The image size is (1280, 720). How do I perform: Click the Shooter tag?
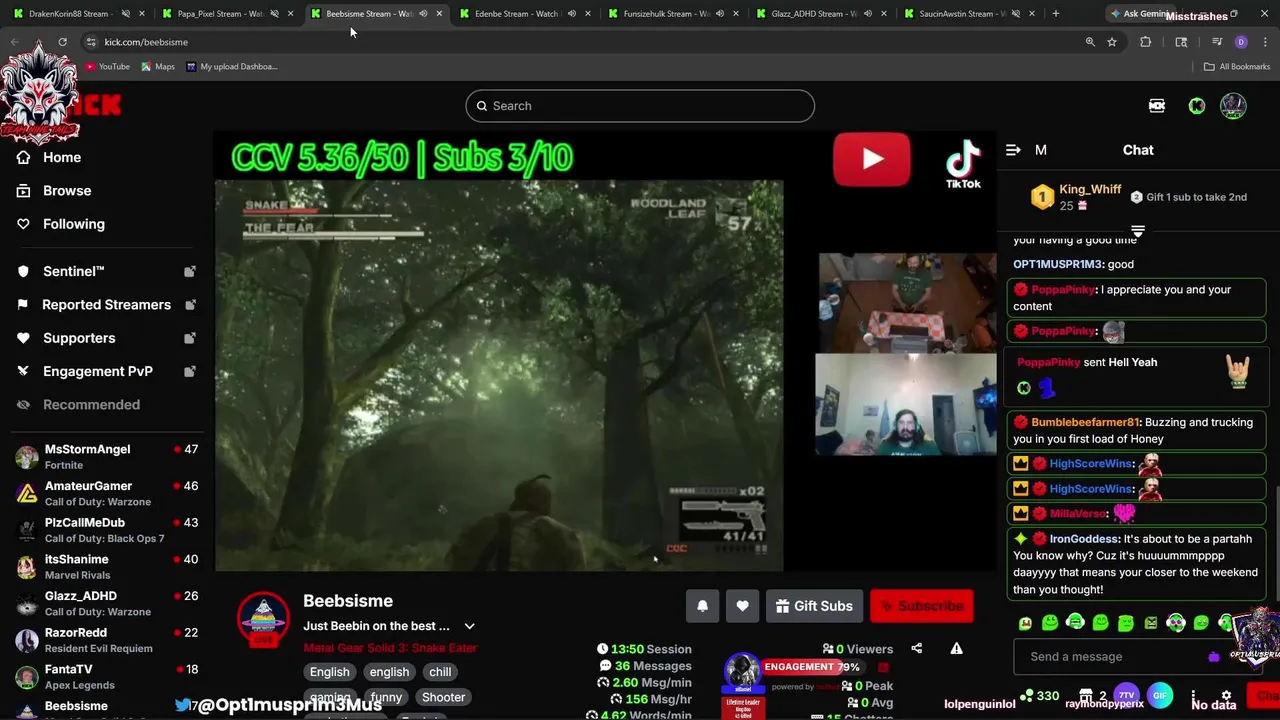tap(443, 697)
